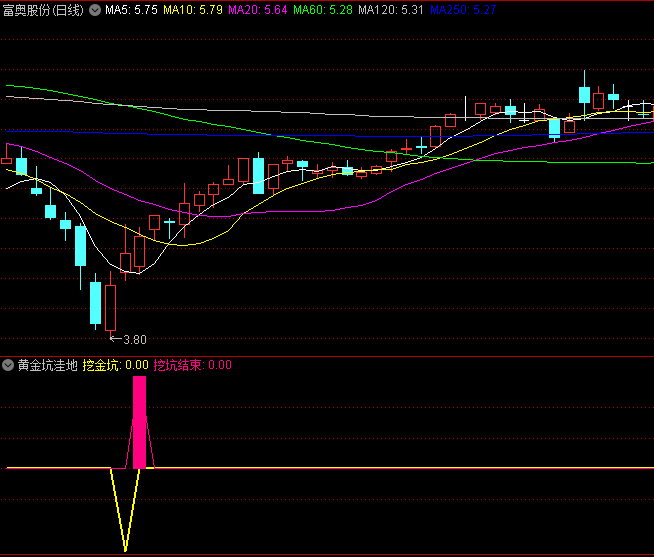Viewport: 654px width, 557px height.
Task: Click the 黄金坑洼地 indicator name
Action: [48, 365]
